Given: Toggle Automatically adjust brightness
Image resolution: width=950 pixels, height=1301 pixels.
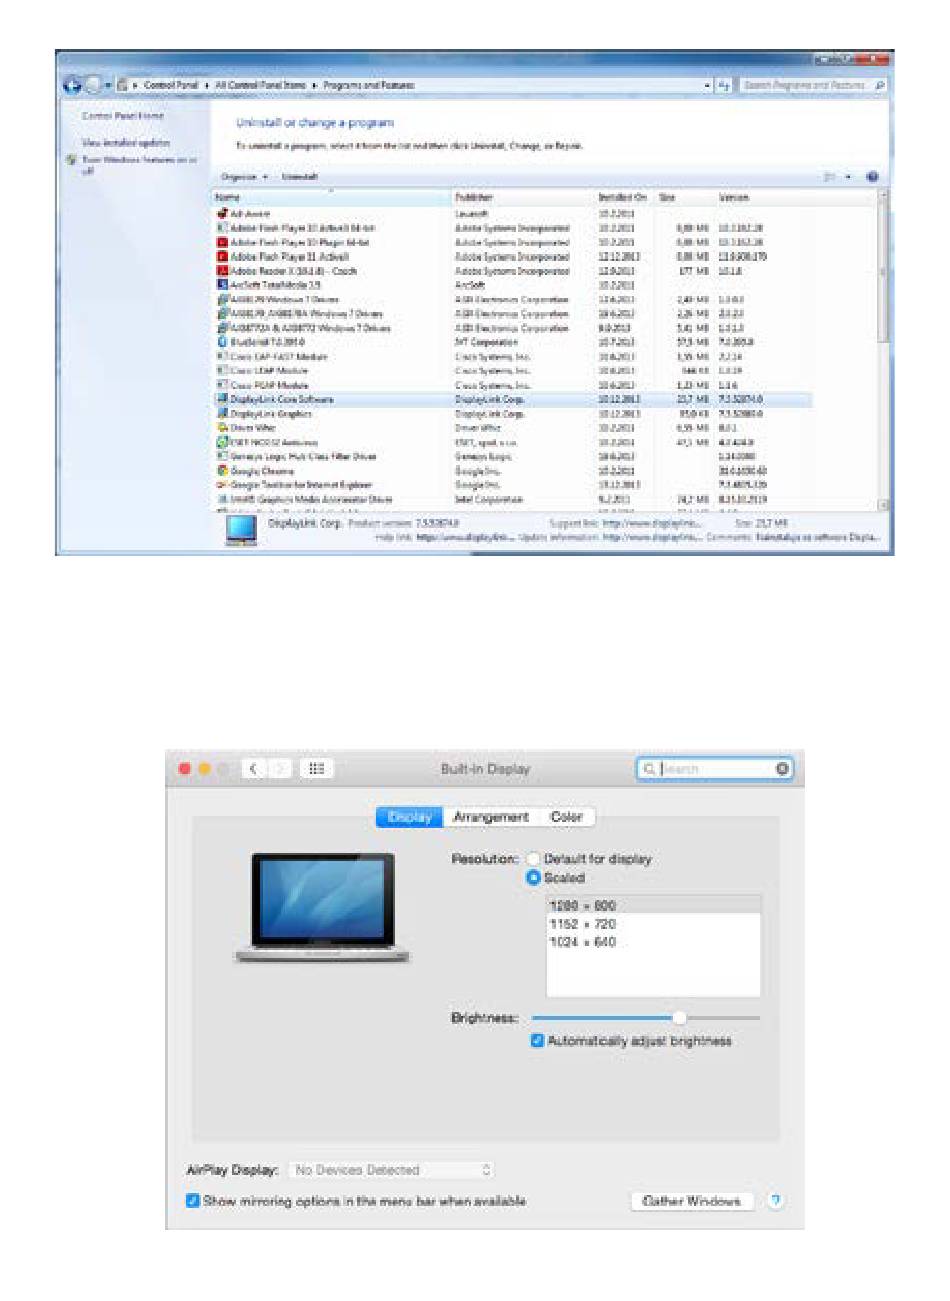Looking at the screenshot, I should (537, 1041).
